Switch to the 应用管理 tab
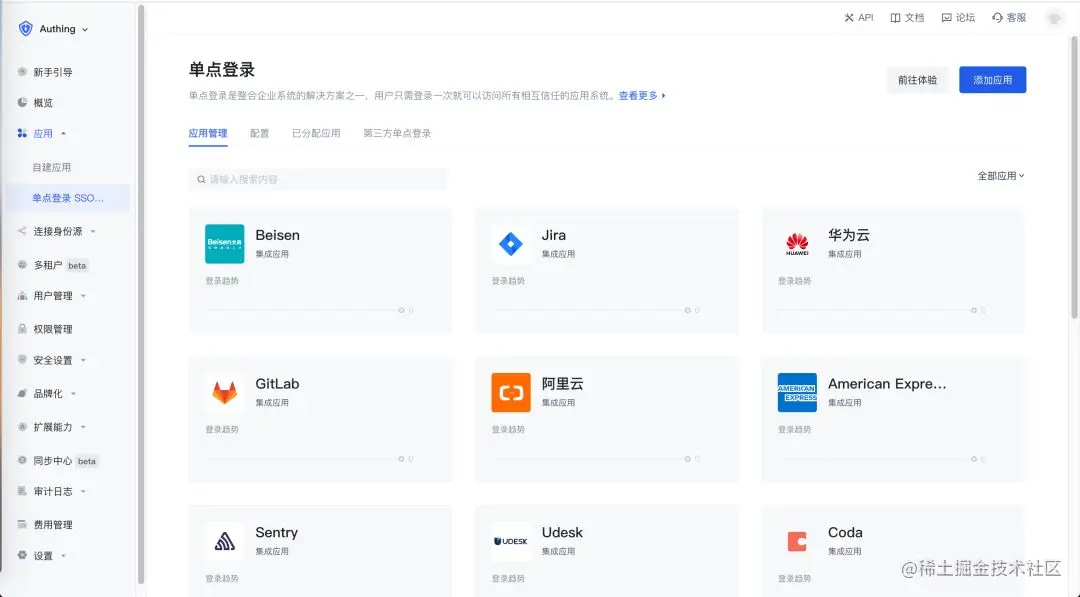Screen dimensions: 1080x597 (208, 134)
